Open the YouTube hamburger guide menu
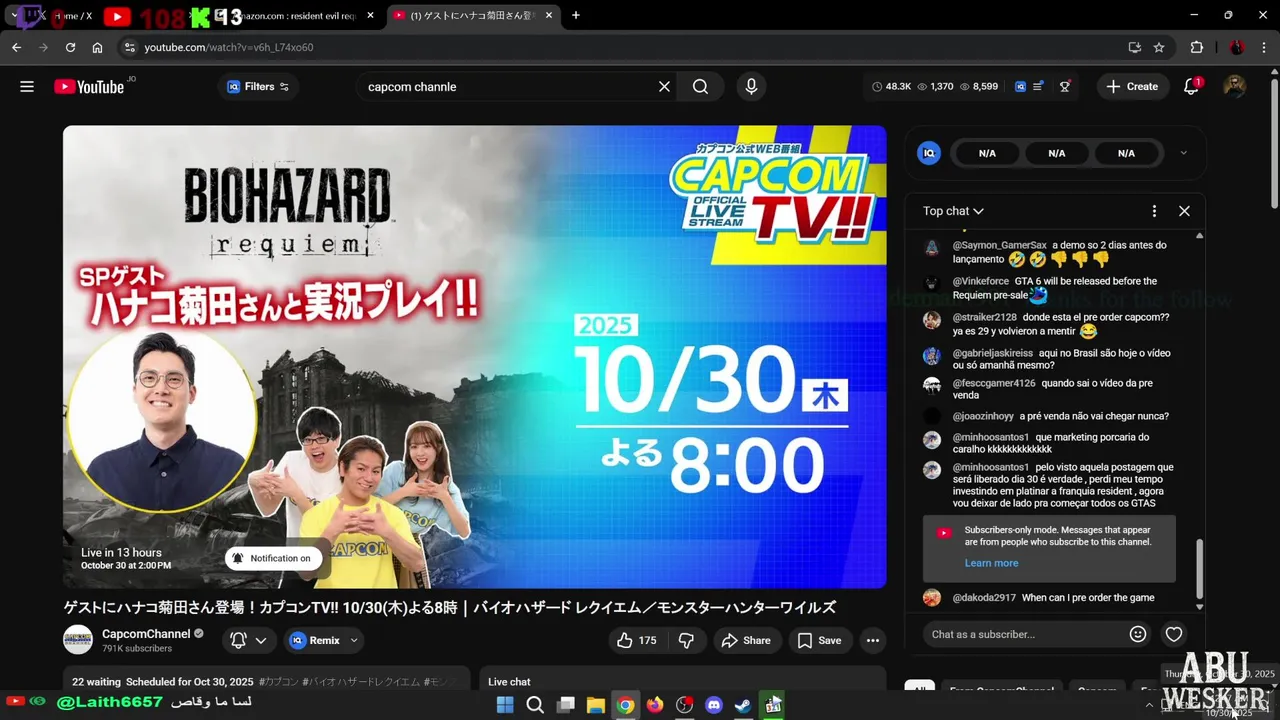The height and width of the screenshot is (720, 1280). (x=27, y=87)
